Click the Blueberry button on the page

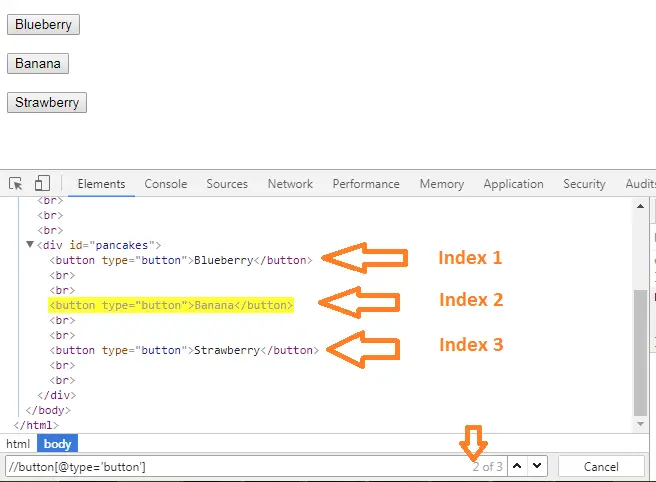click(43, 25)
